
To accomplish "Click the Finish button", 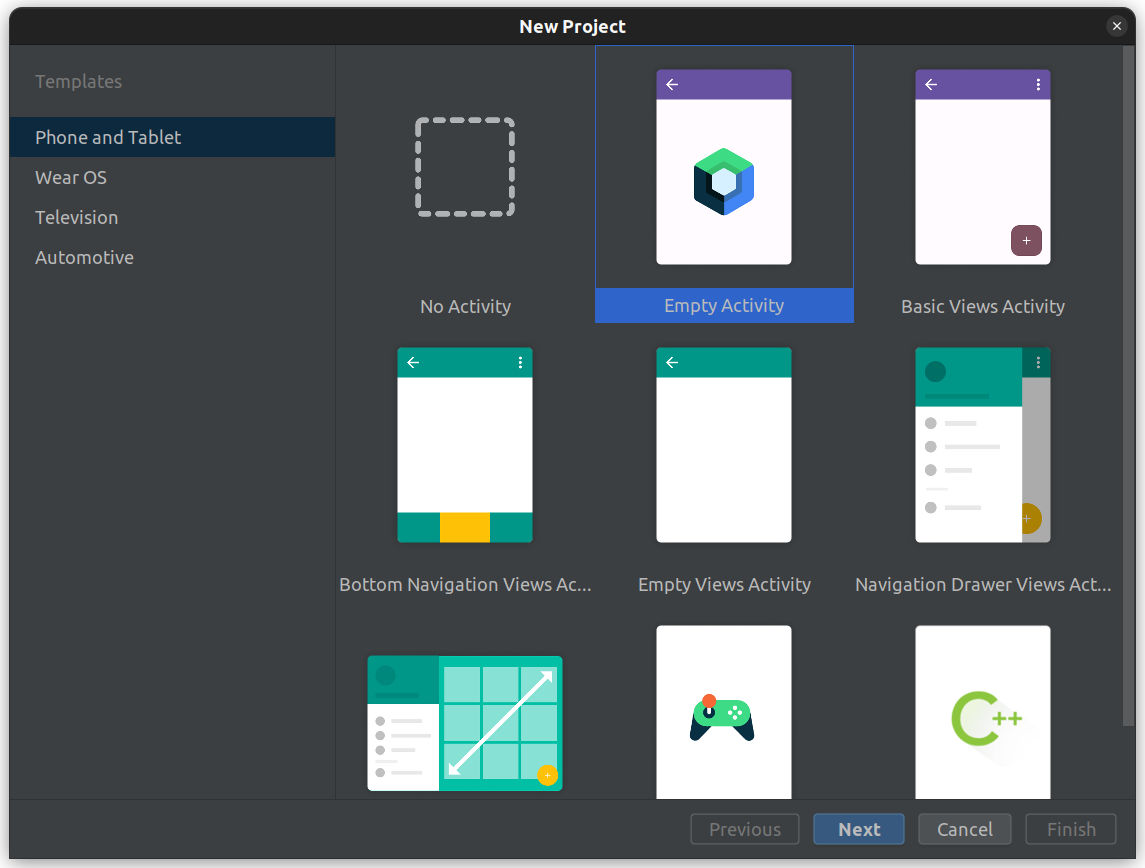I will pyautogui.click(x=1071, y=829).
